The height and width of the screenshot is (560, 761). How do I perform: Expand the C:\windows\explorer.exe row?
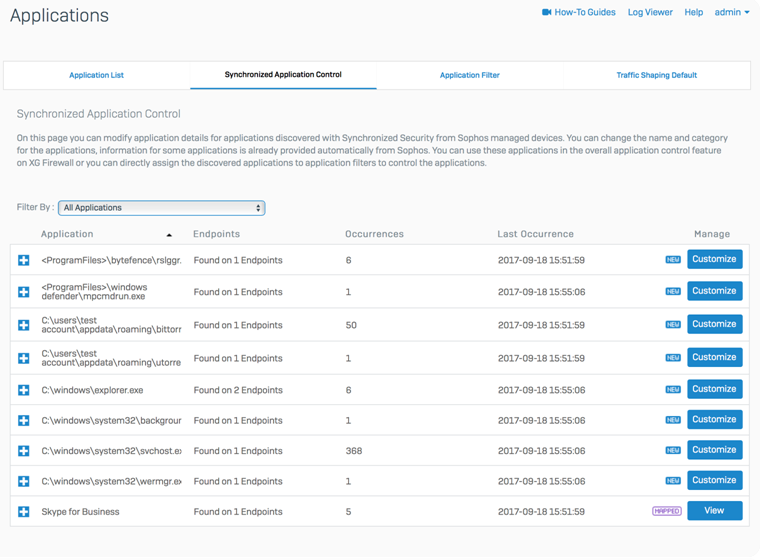23,390
